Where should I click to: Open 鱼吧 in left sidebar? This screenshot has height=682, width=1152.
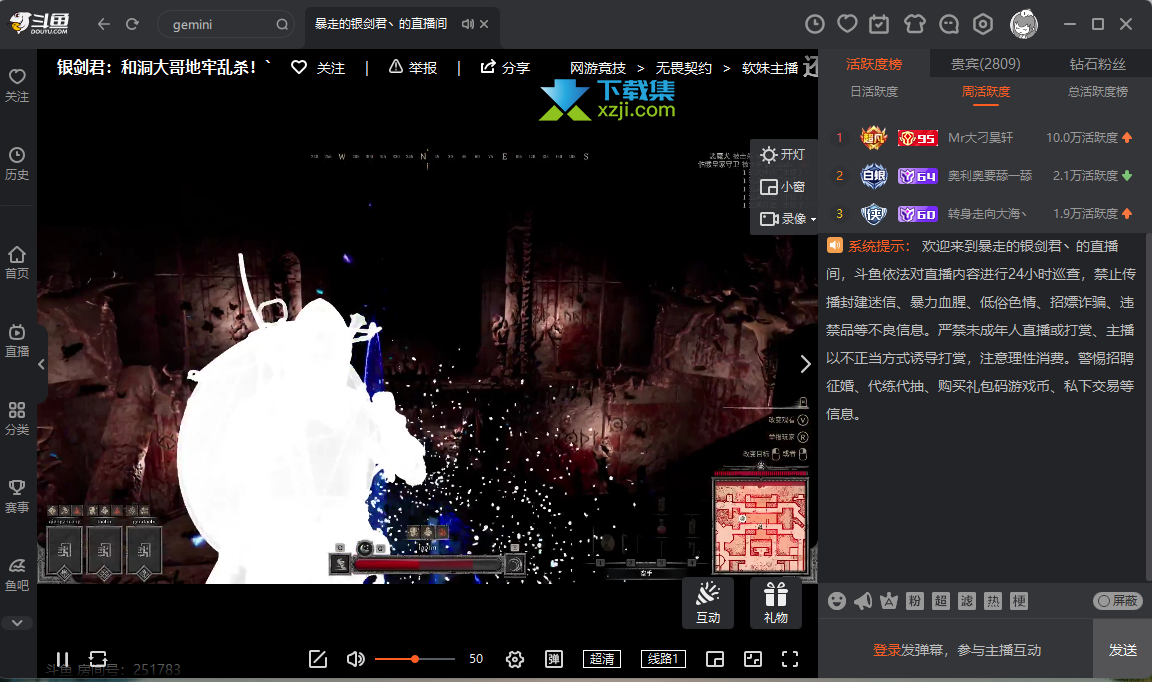[17, 574]
